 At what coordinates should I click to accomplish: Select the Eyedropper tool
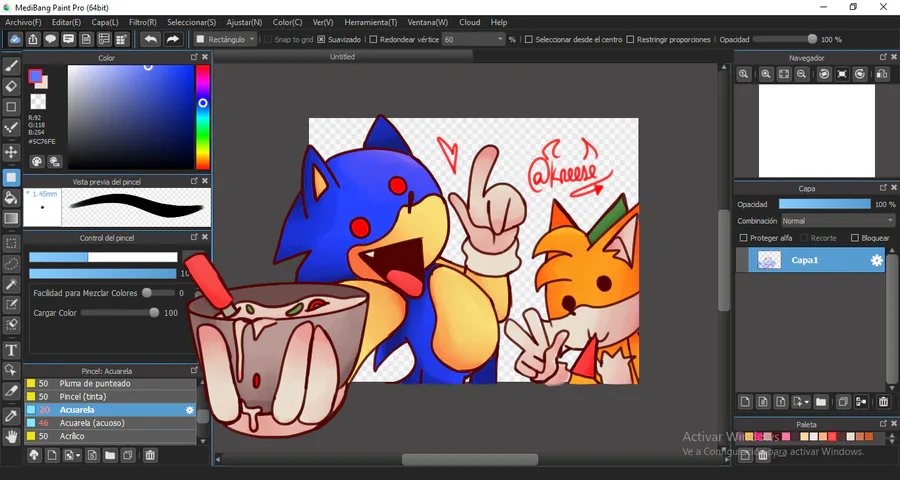coord(11,416)
